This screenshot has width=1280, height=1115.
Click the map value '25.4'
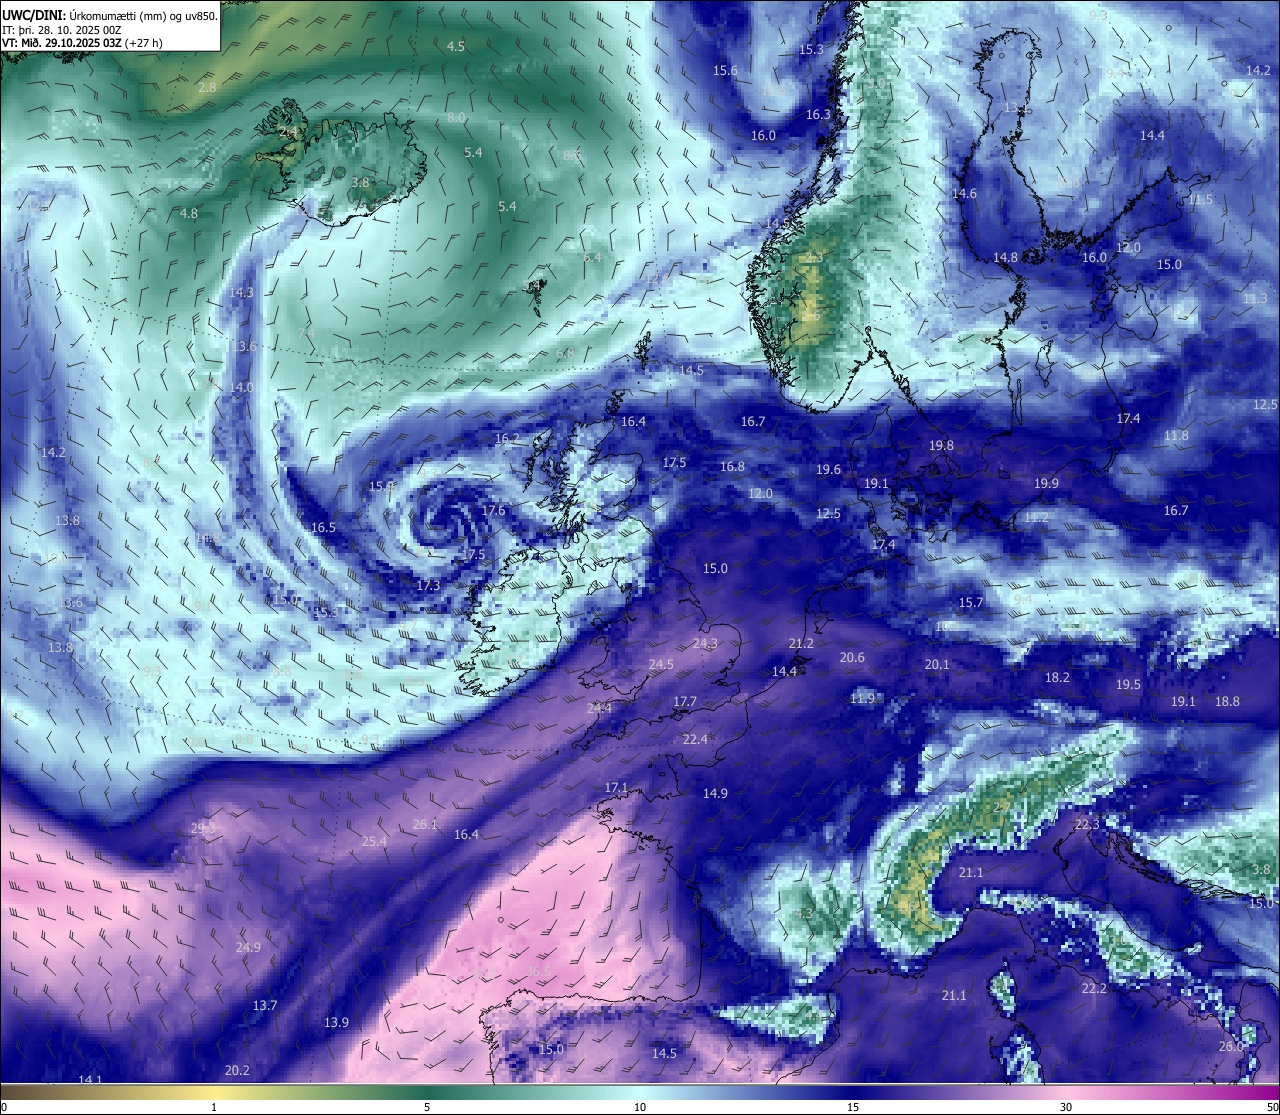374,842
